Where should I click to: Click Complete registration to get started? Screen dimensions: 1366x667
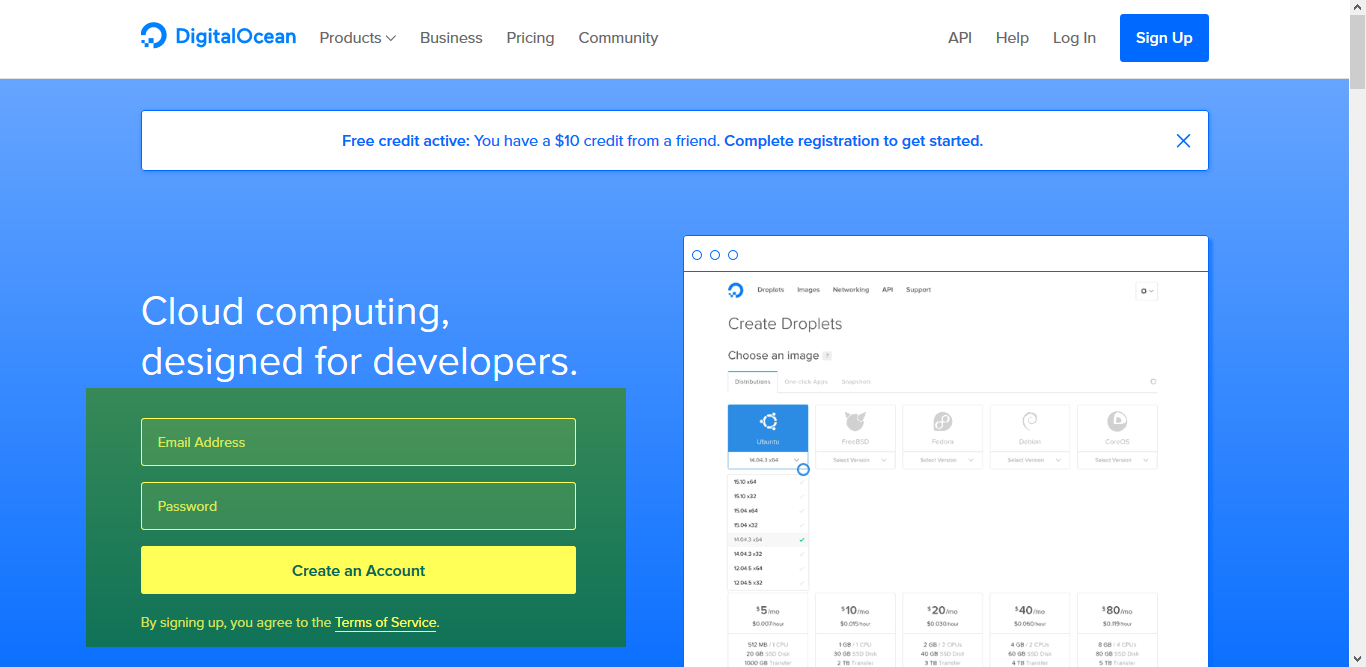854,141
